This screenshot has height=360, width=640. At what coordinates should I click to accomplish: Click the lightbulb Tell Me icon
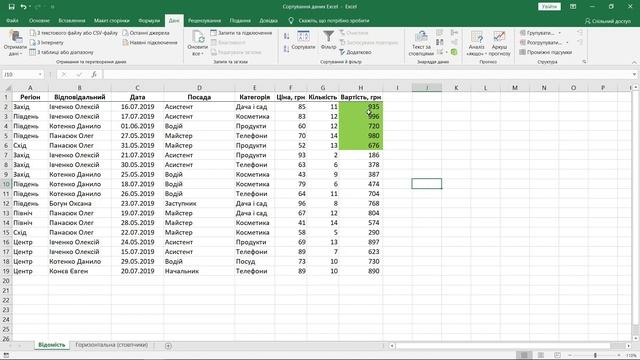point(291,20)
